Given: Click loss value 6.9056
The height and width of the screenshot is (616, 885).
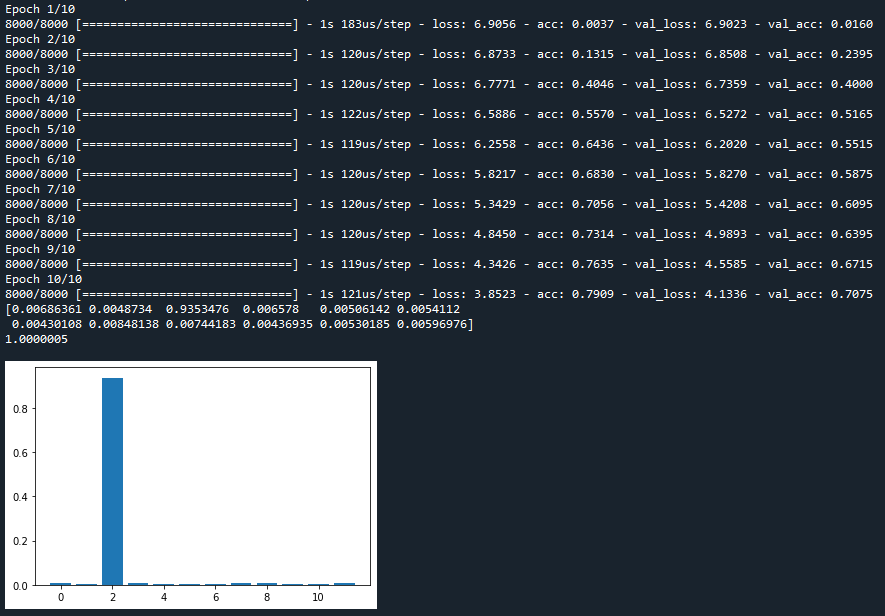Looking at the screenshot, I should click(x=495, y=24).
